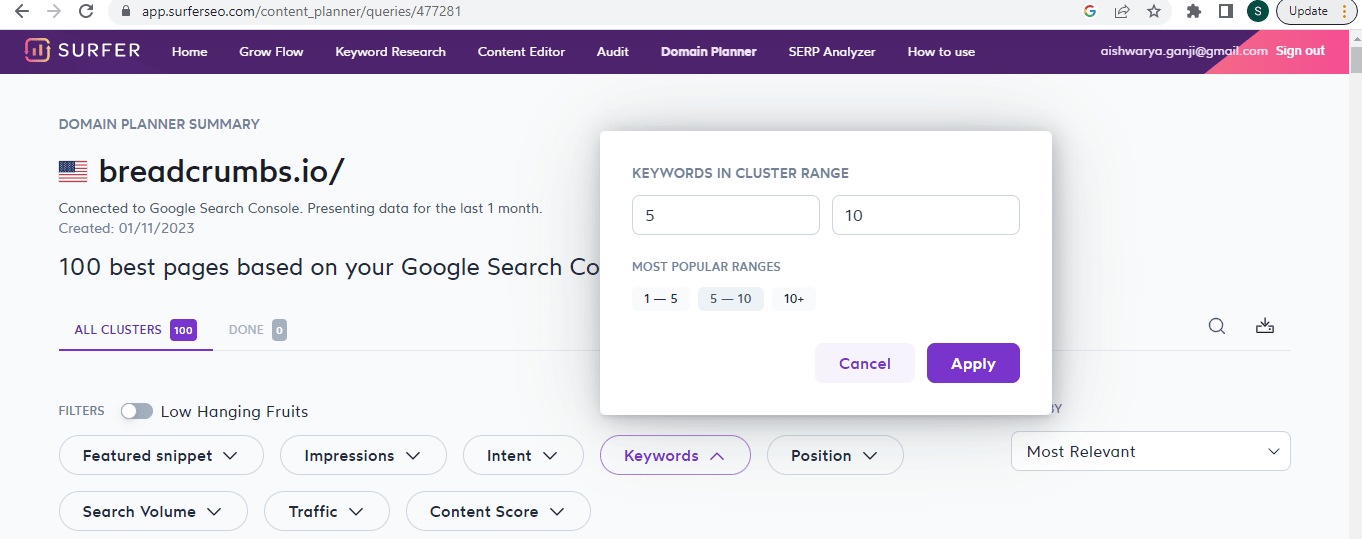The height and width of the screenshot is (539, 1362).
Task: Click the share page icon
Action: [x=1122, y=12]
